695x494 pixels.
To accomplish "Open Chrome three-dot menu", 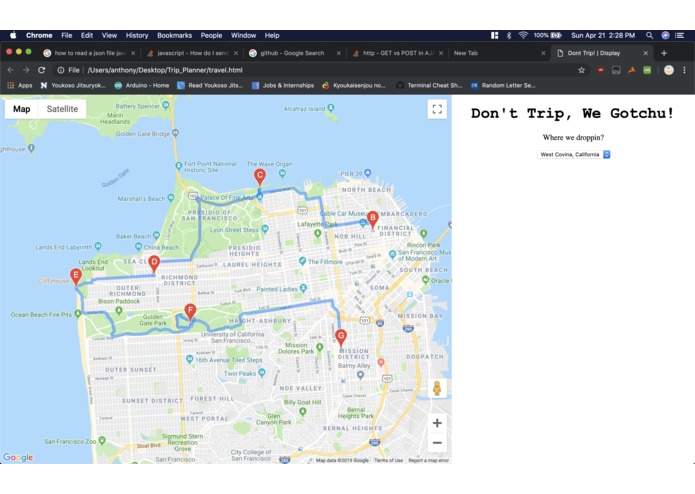I will point(684,70).
